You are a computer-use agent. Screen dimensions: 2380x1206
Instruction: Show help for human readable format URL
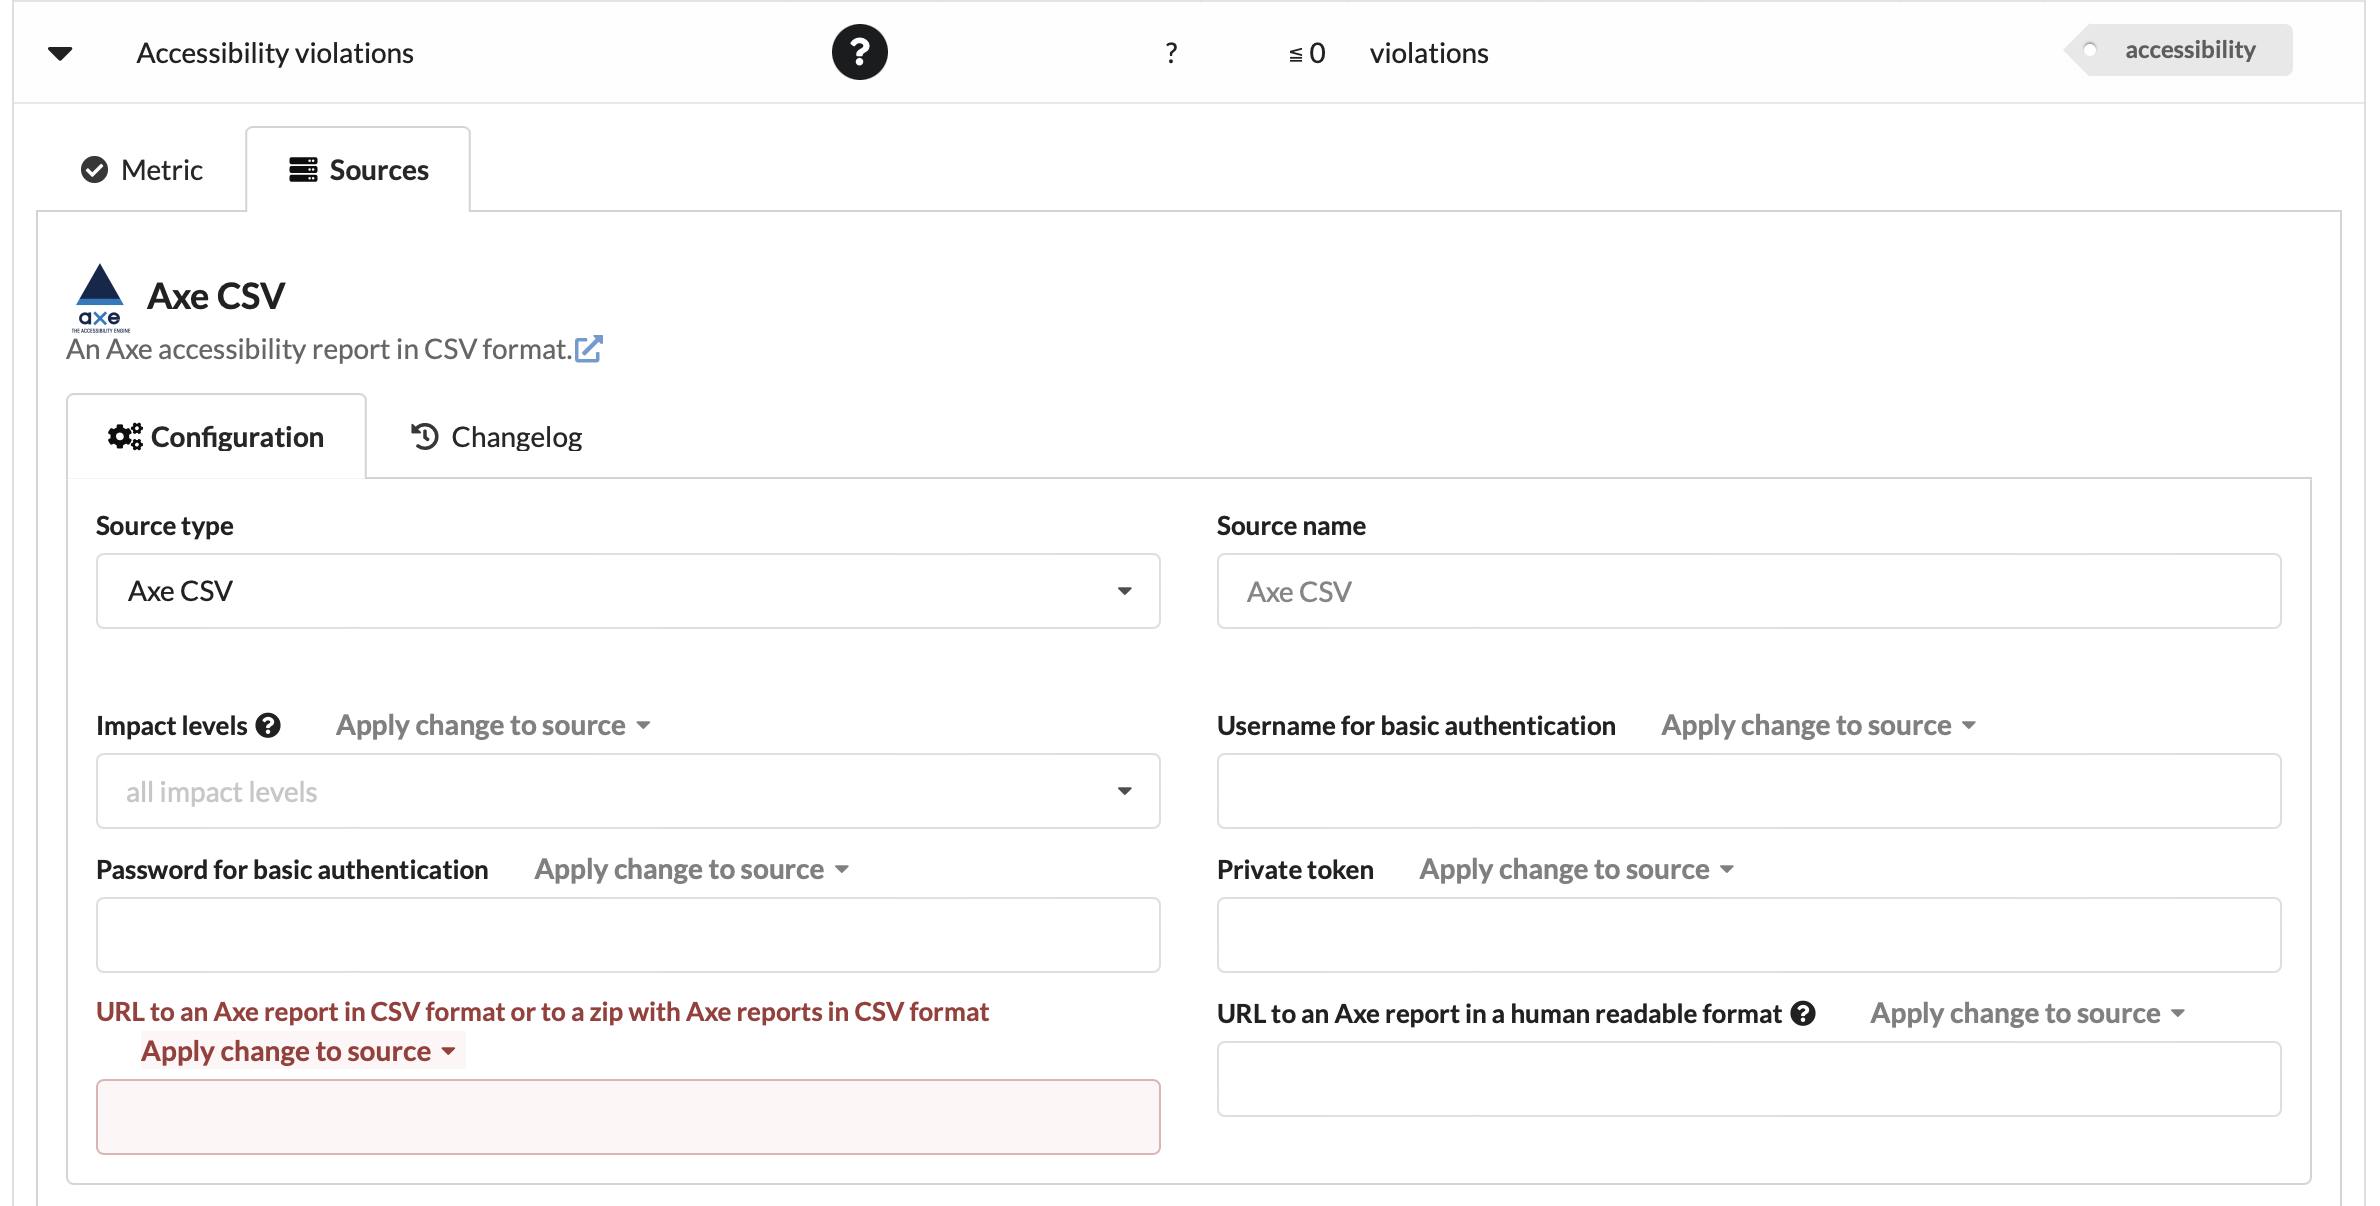[1803, 1014]
